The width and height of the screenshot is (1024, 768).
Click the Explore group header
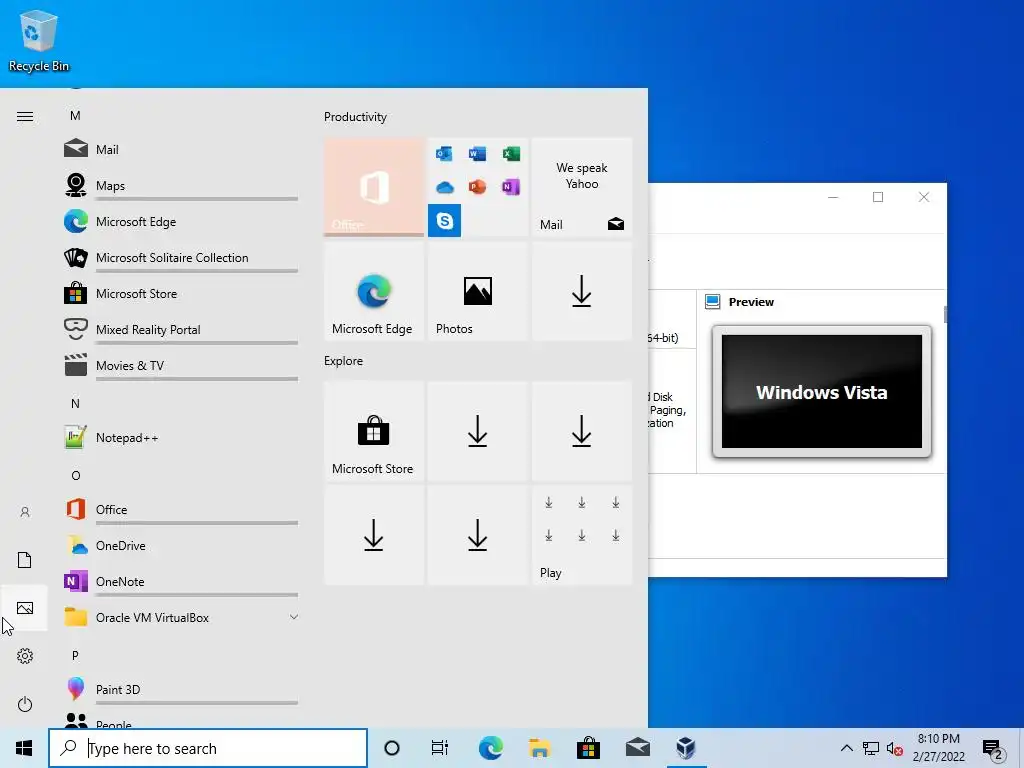[344, 361]
